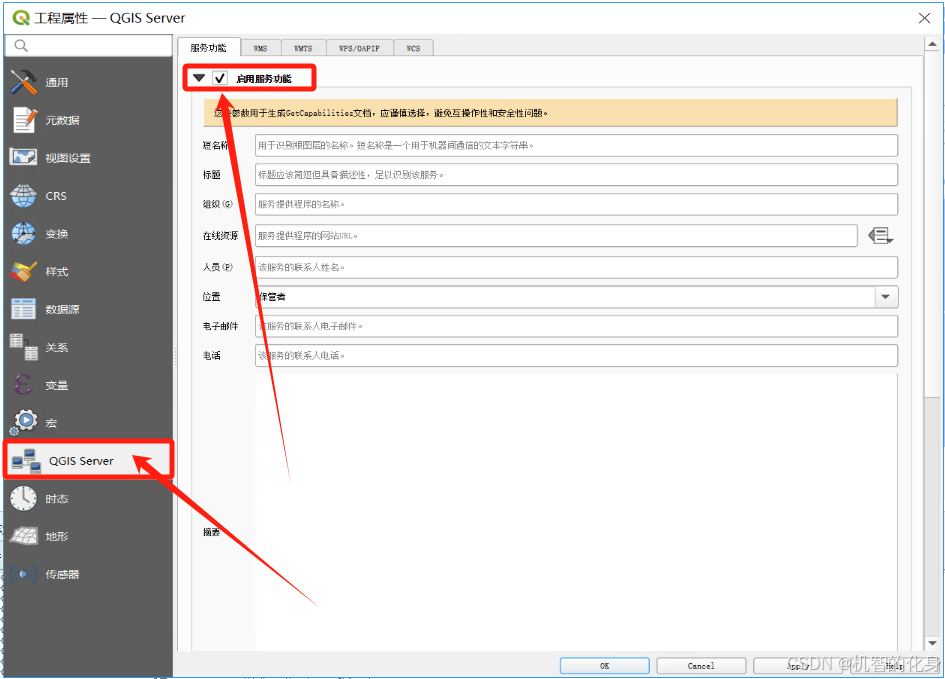Open the 元数据 metadata page icon
The height and width of the screenshot is (679, 945).
coord(24,120)
